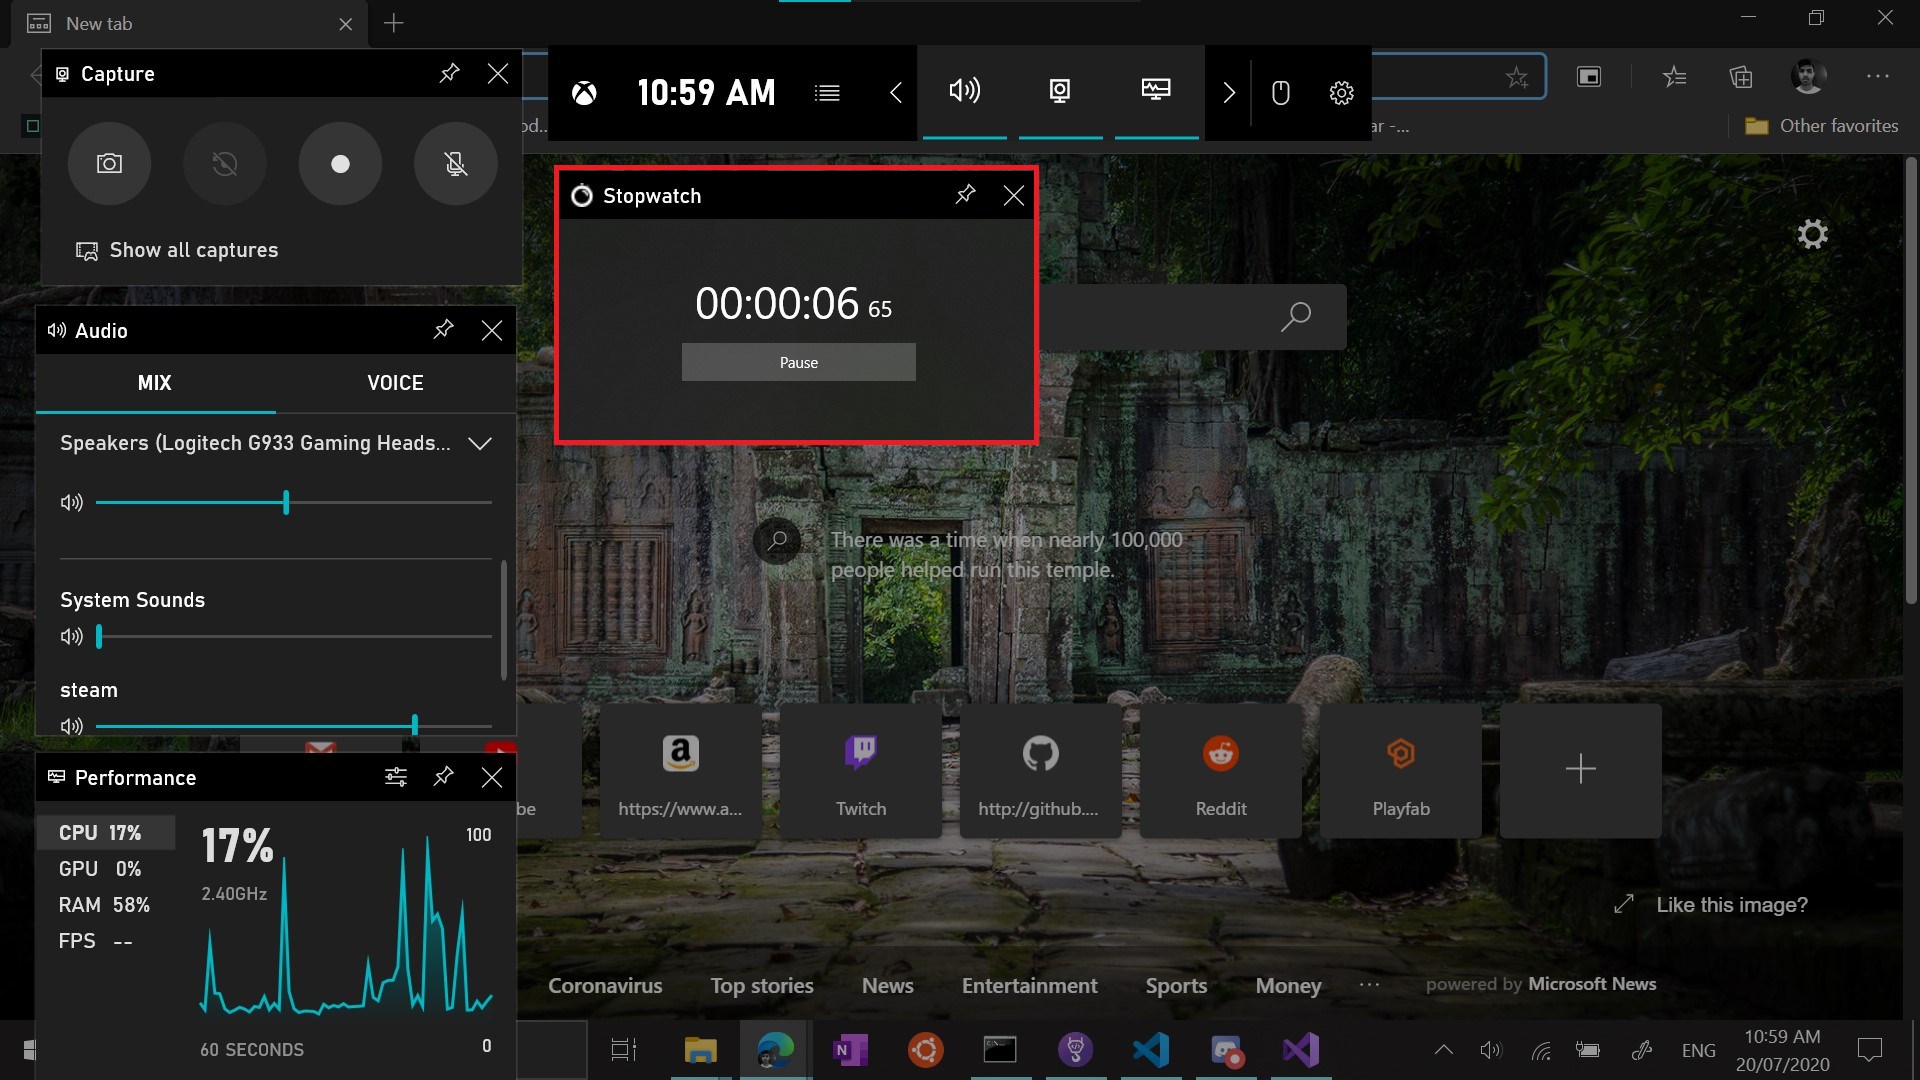Switch to the VOICE tab

click(x=395, y=383)
